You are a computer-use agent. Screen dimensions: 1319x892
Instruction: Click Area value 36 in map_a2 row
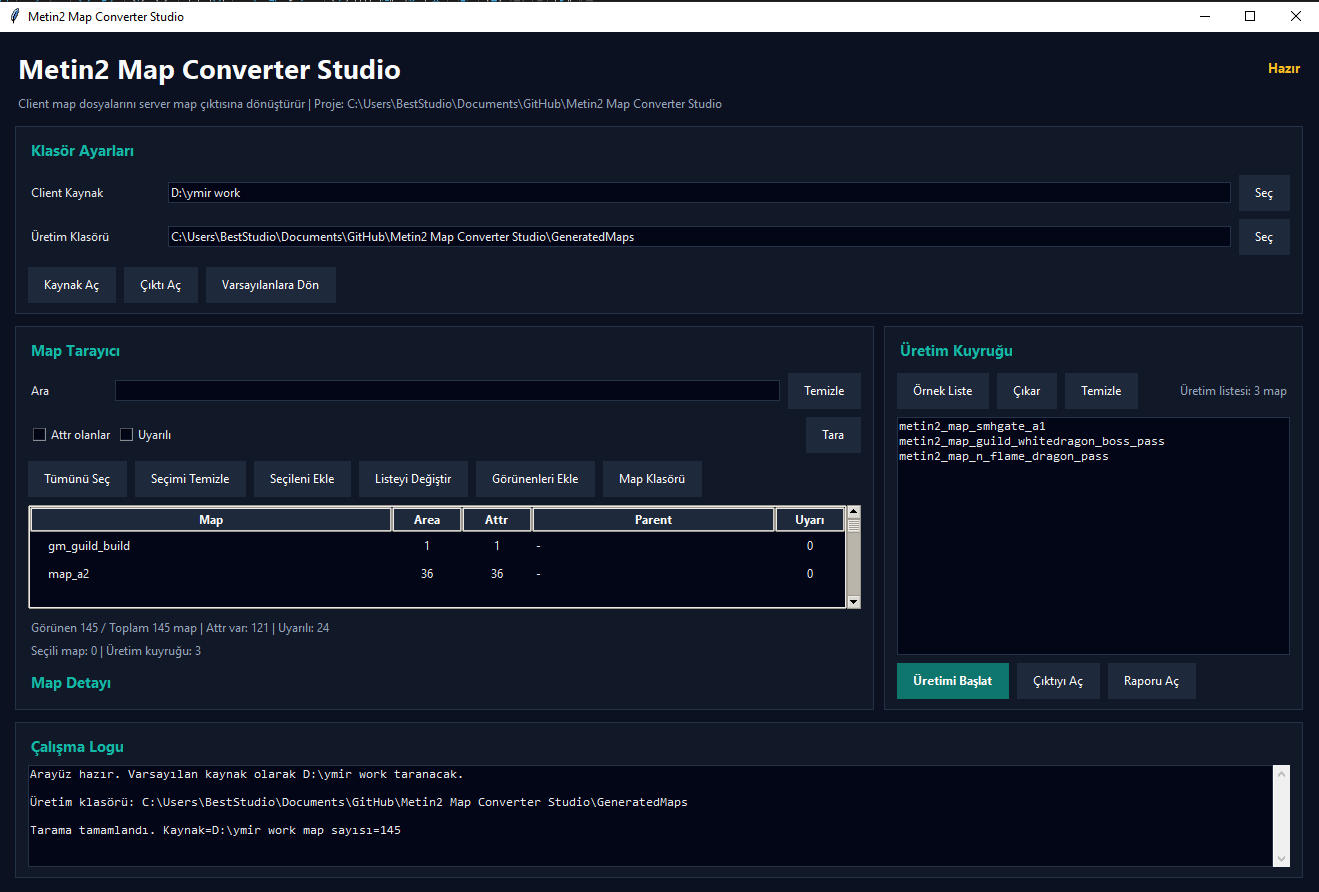tap(427, 574)
